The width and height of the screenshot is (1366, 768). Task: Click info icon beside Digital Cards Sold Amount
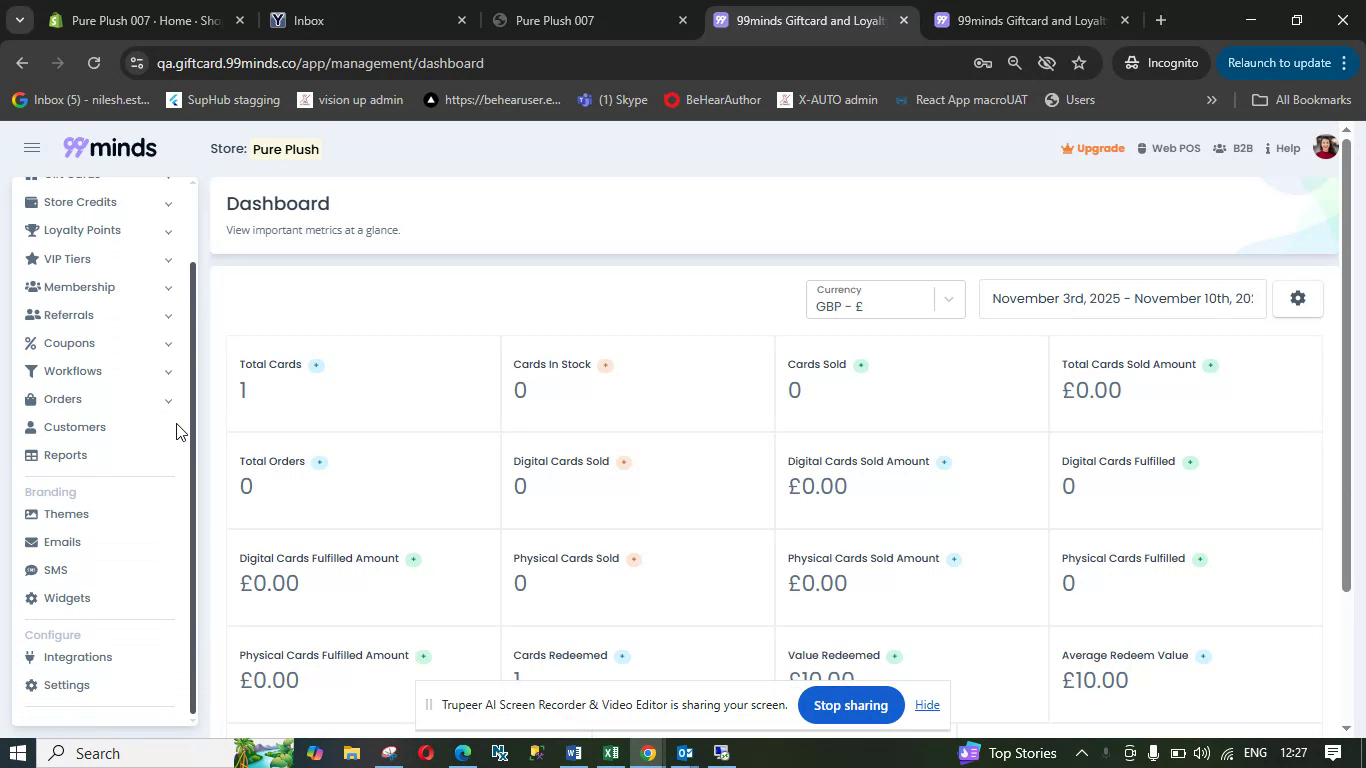click(944, 462)
